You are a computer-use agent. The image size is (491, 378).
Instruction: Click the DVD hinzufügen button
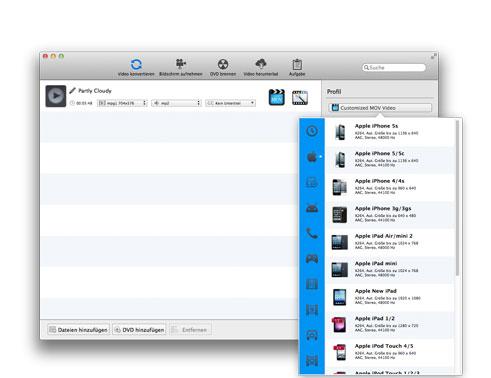(x=139, y=330)
